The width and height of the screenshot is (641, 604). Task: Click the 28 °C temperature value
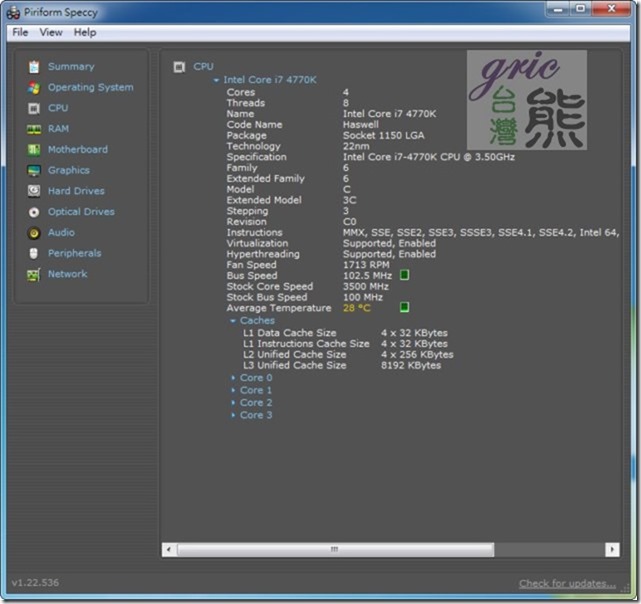(x=357, y=308)
